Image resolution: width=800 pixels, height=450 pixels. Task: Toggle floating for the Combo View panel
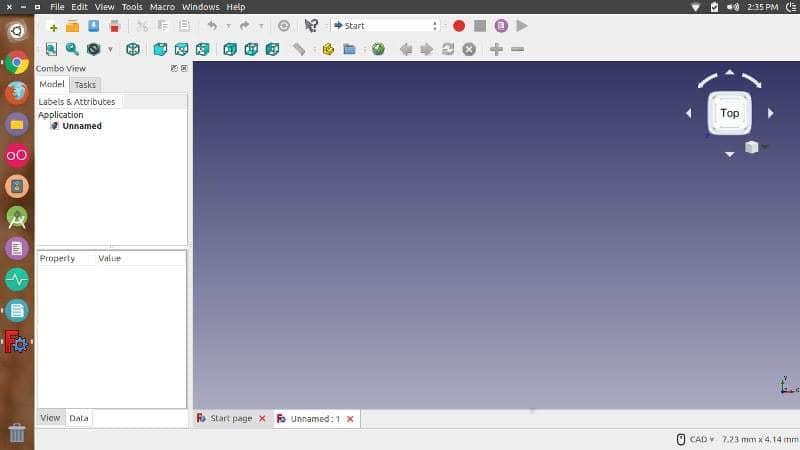click(173, 68)
